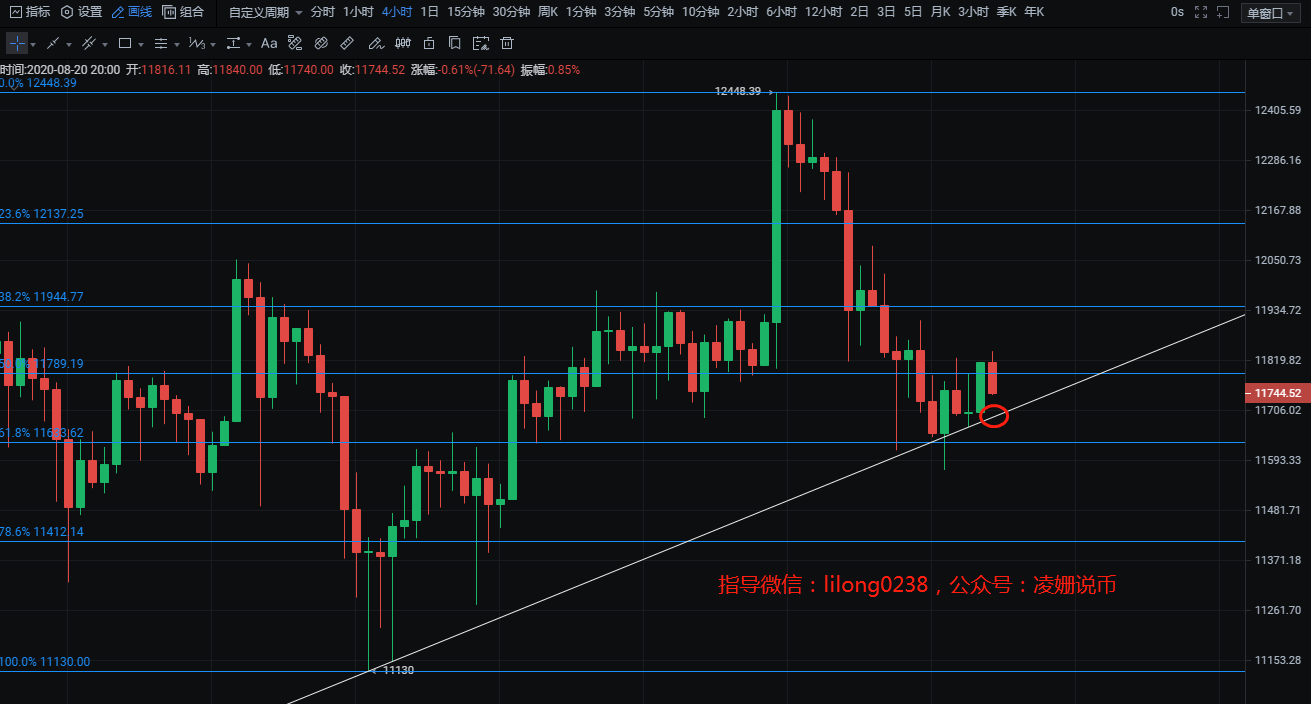The height and width of the screenshot is (704, 1311).
Task: Open 设置 settings
Action: (x=82, y=12)
